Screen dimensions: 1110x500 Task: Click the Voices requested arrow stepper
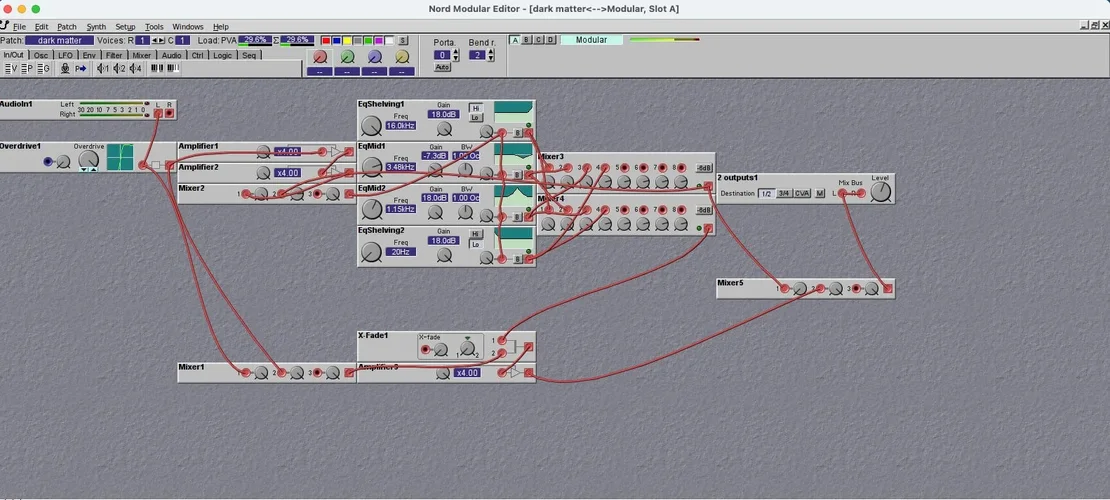[x=158, y=40]
